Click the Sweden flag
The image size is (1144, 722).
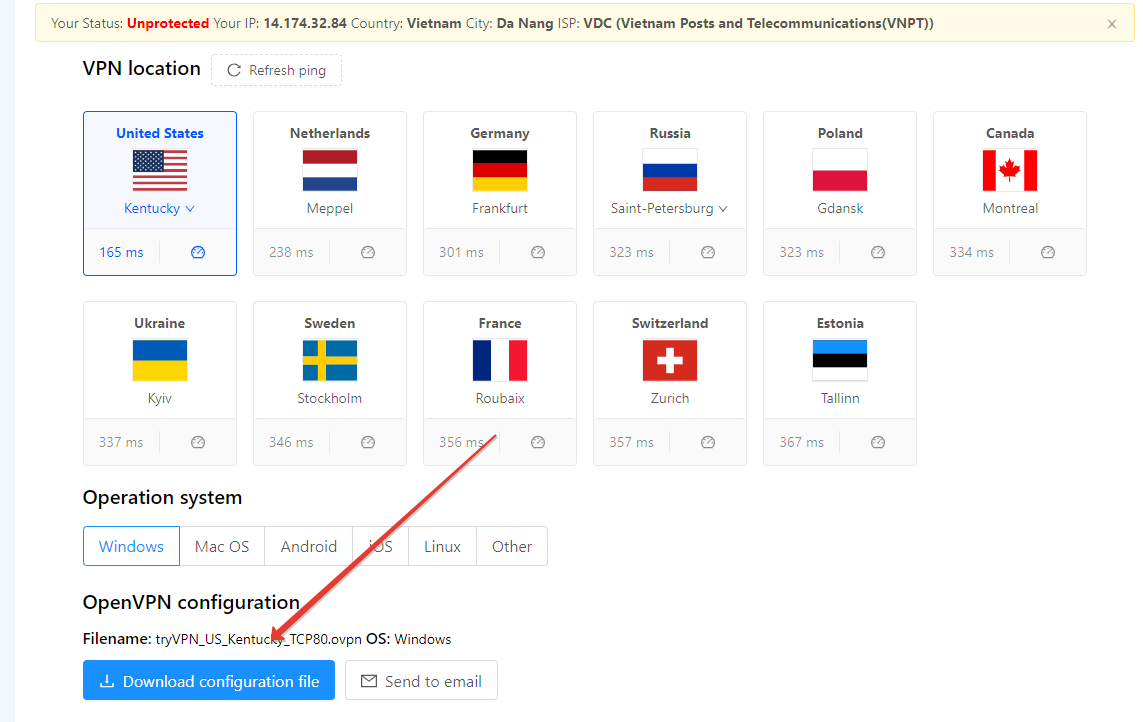(x=330, y=360)
